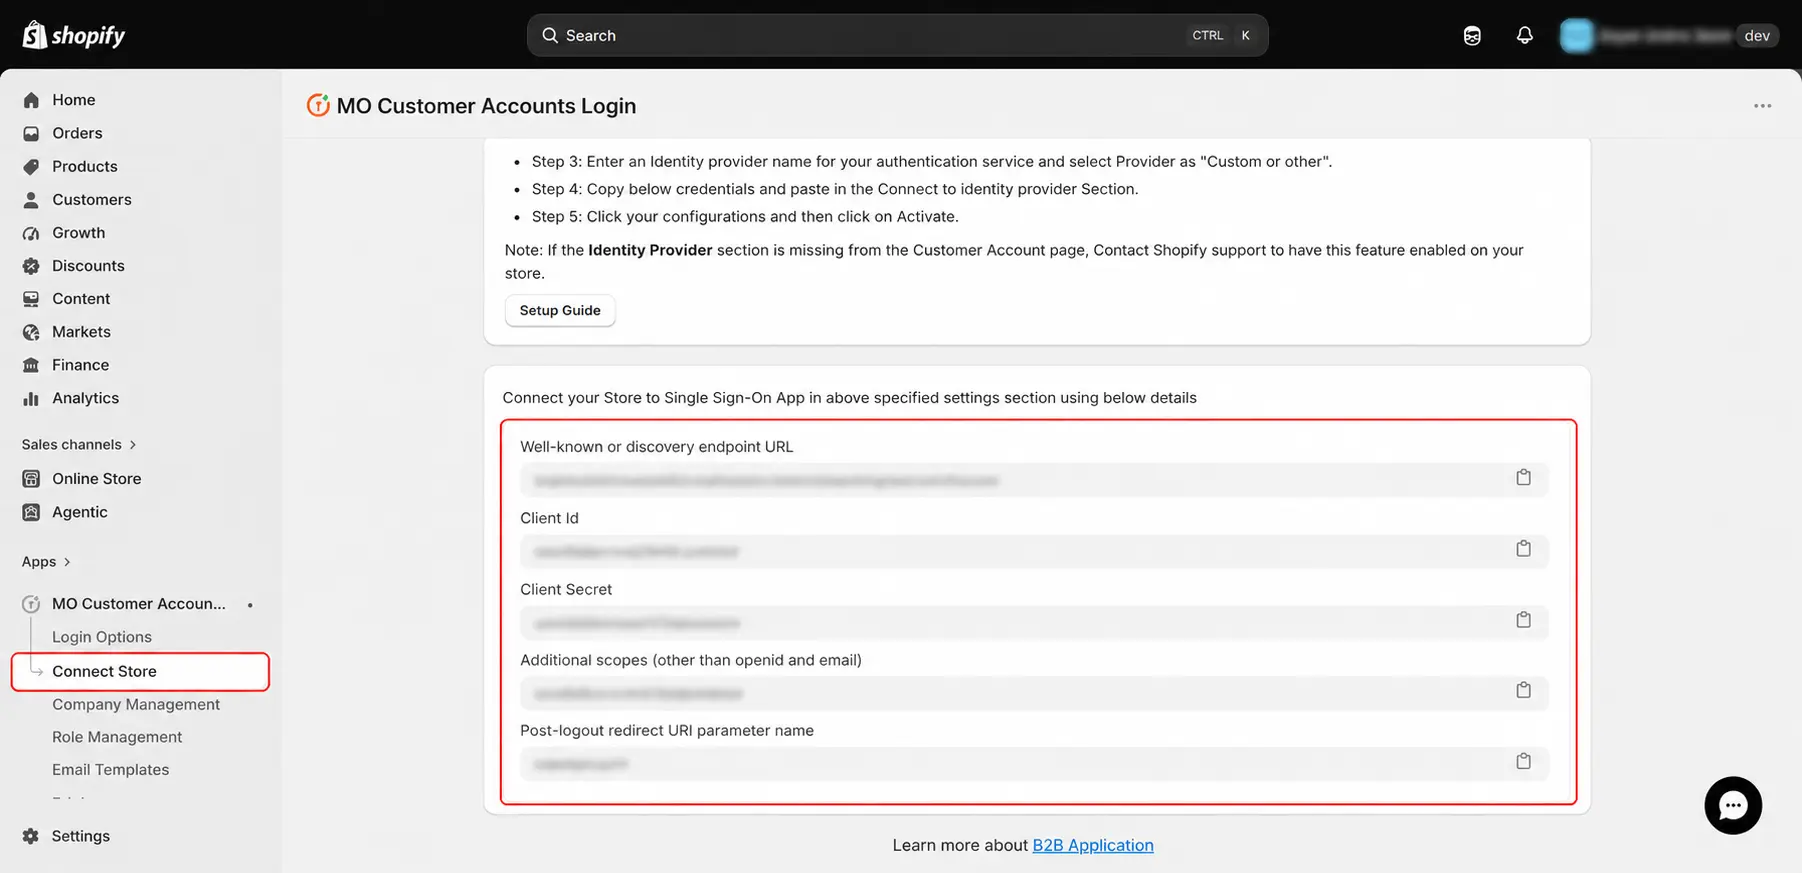
Task: Click the Finance bank icon
Action: tap(31, 365)
